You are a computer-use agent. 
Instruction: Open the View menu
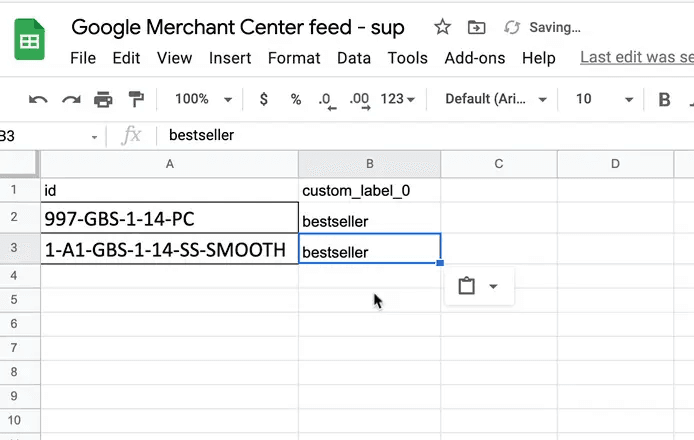click(174, 58)
